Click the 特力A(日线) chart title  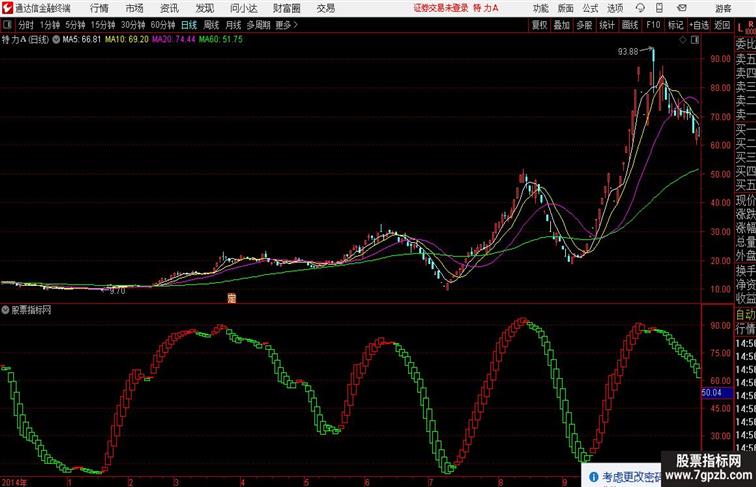[x=25, y=40]
